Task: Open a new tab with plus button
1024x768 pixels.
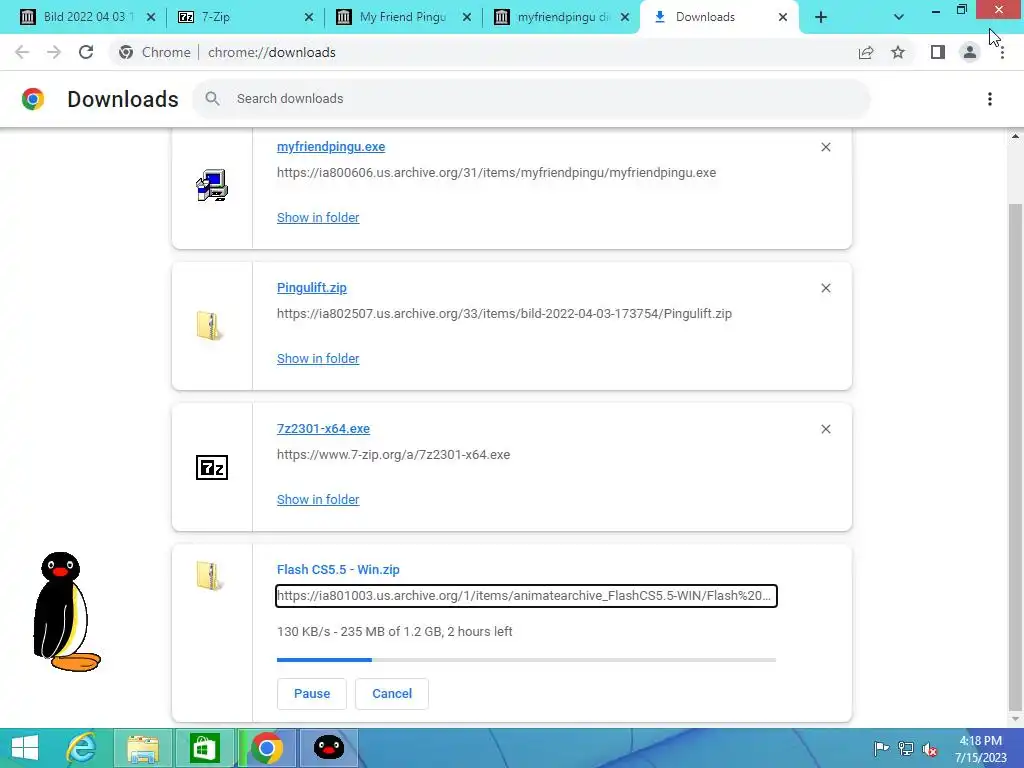Action: pyautogui.click(x=821, y=17)
